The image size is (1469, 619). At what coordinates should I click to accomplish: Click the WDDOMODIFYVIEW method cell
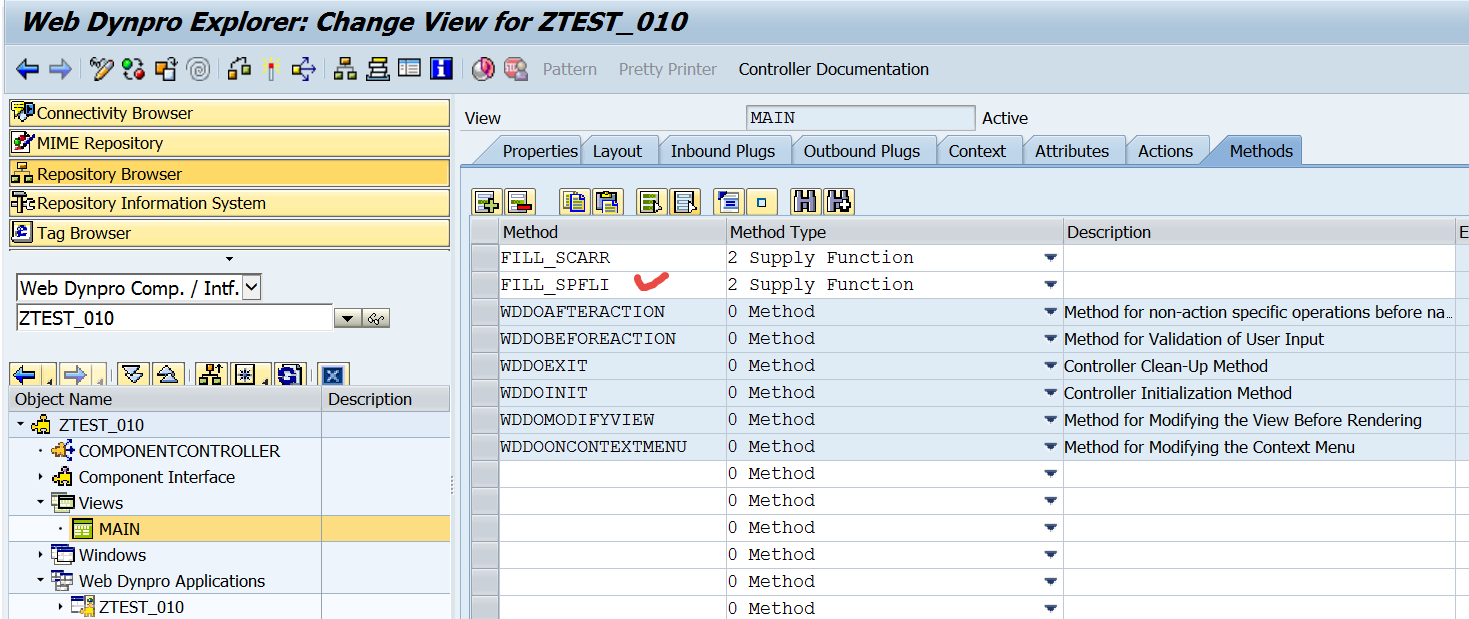tap(612, 420)
